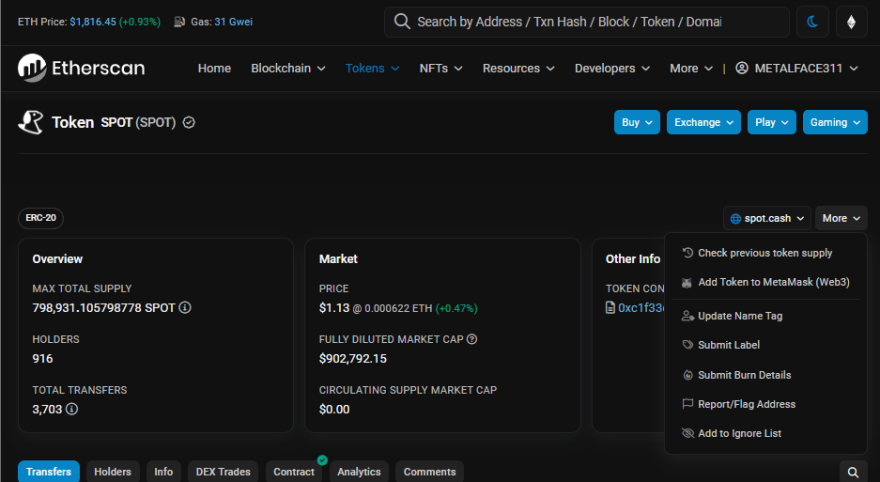Click the $1.13 price value
Screen dimensions: 880x482
[334, 307]
